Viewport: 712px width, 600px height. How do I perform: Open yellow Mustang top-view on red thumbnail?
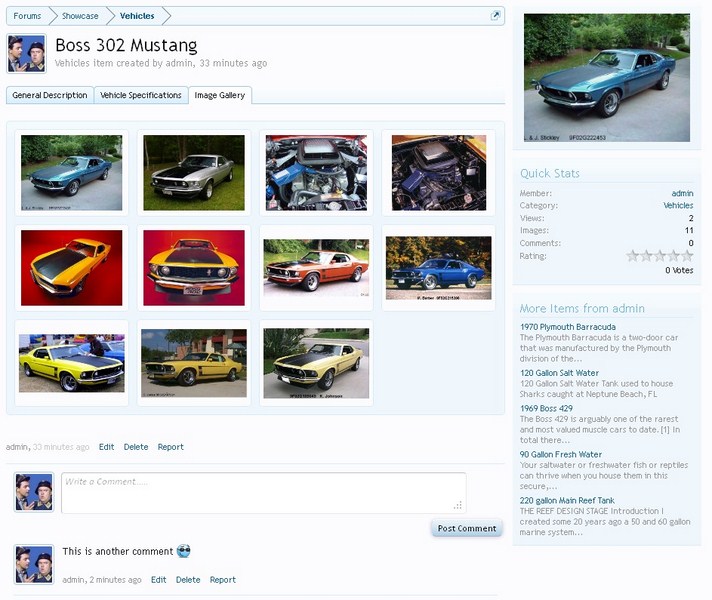(71, 268)
